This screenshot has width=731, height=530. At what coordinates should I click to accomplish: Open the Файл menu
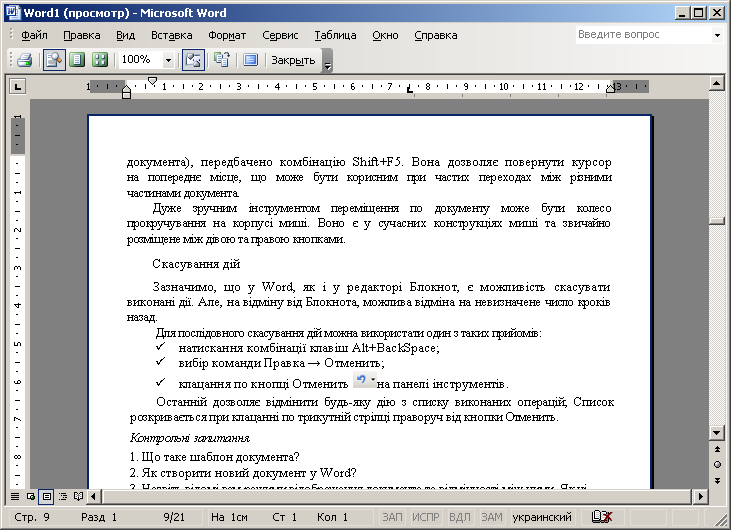pyautogui.click(x=34, y=35)
